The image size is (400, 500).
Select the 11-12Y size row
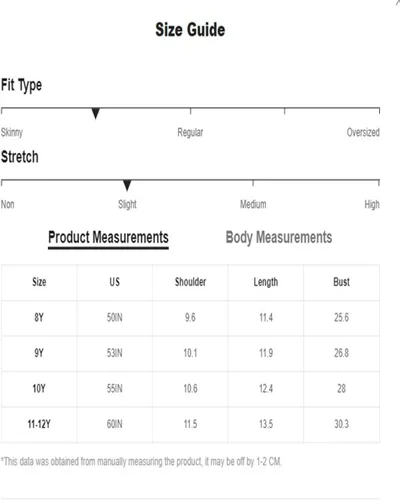(190, 425)
